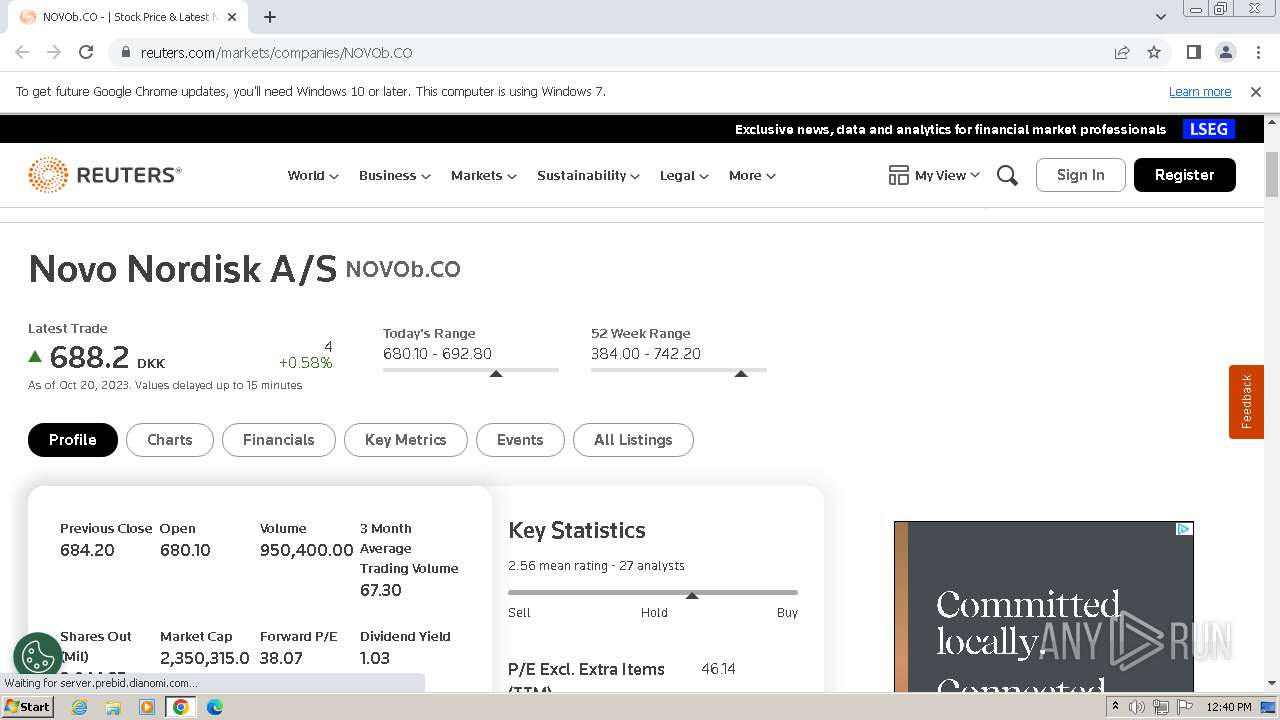Viewport: 1280px width, 720px height.
Task: Share this page icon in address bar
Action: click(x=1122, y=52)
